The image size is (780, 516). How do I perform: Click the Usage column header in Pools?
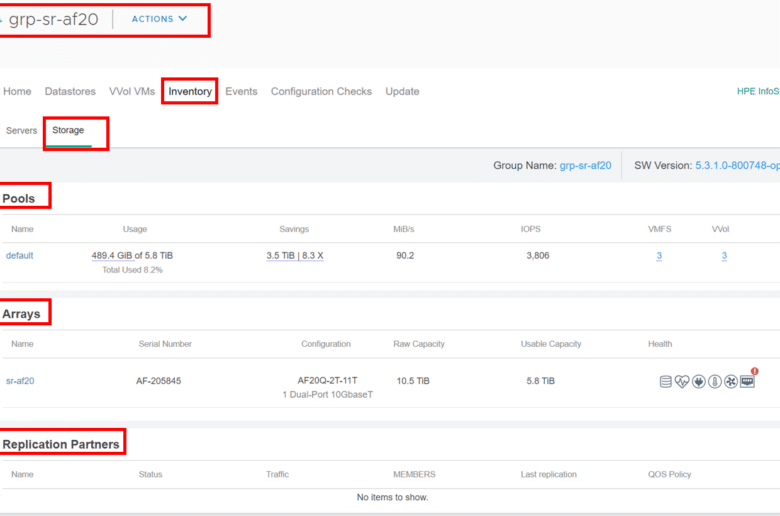pyautogui.click(x=135, y=229)
